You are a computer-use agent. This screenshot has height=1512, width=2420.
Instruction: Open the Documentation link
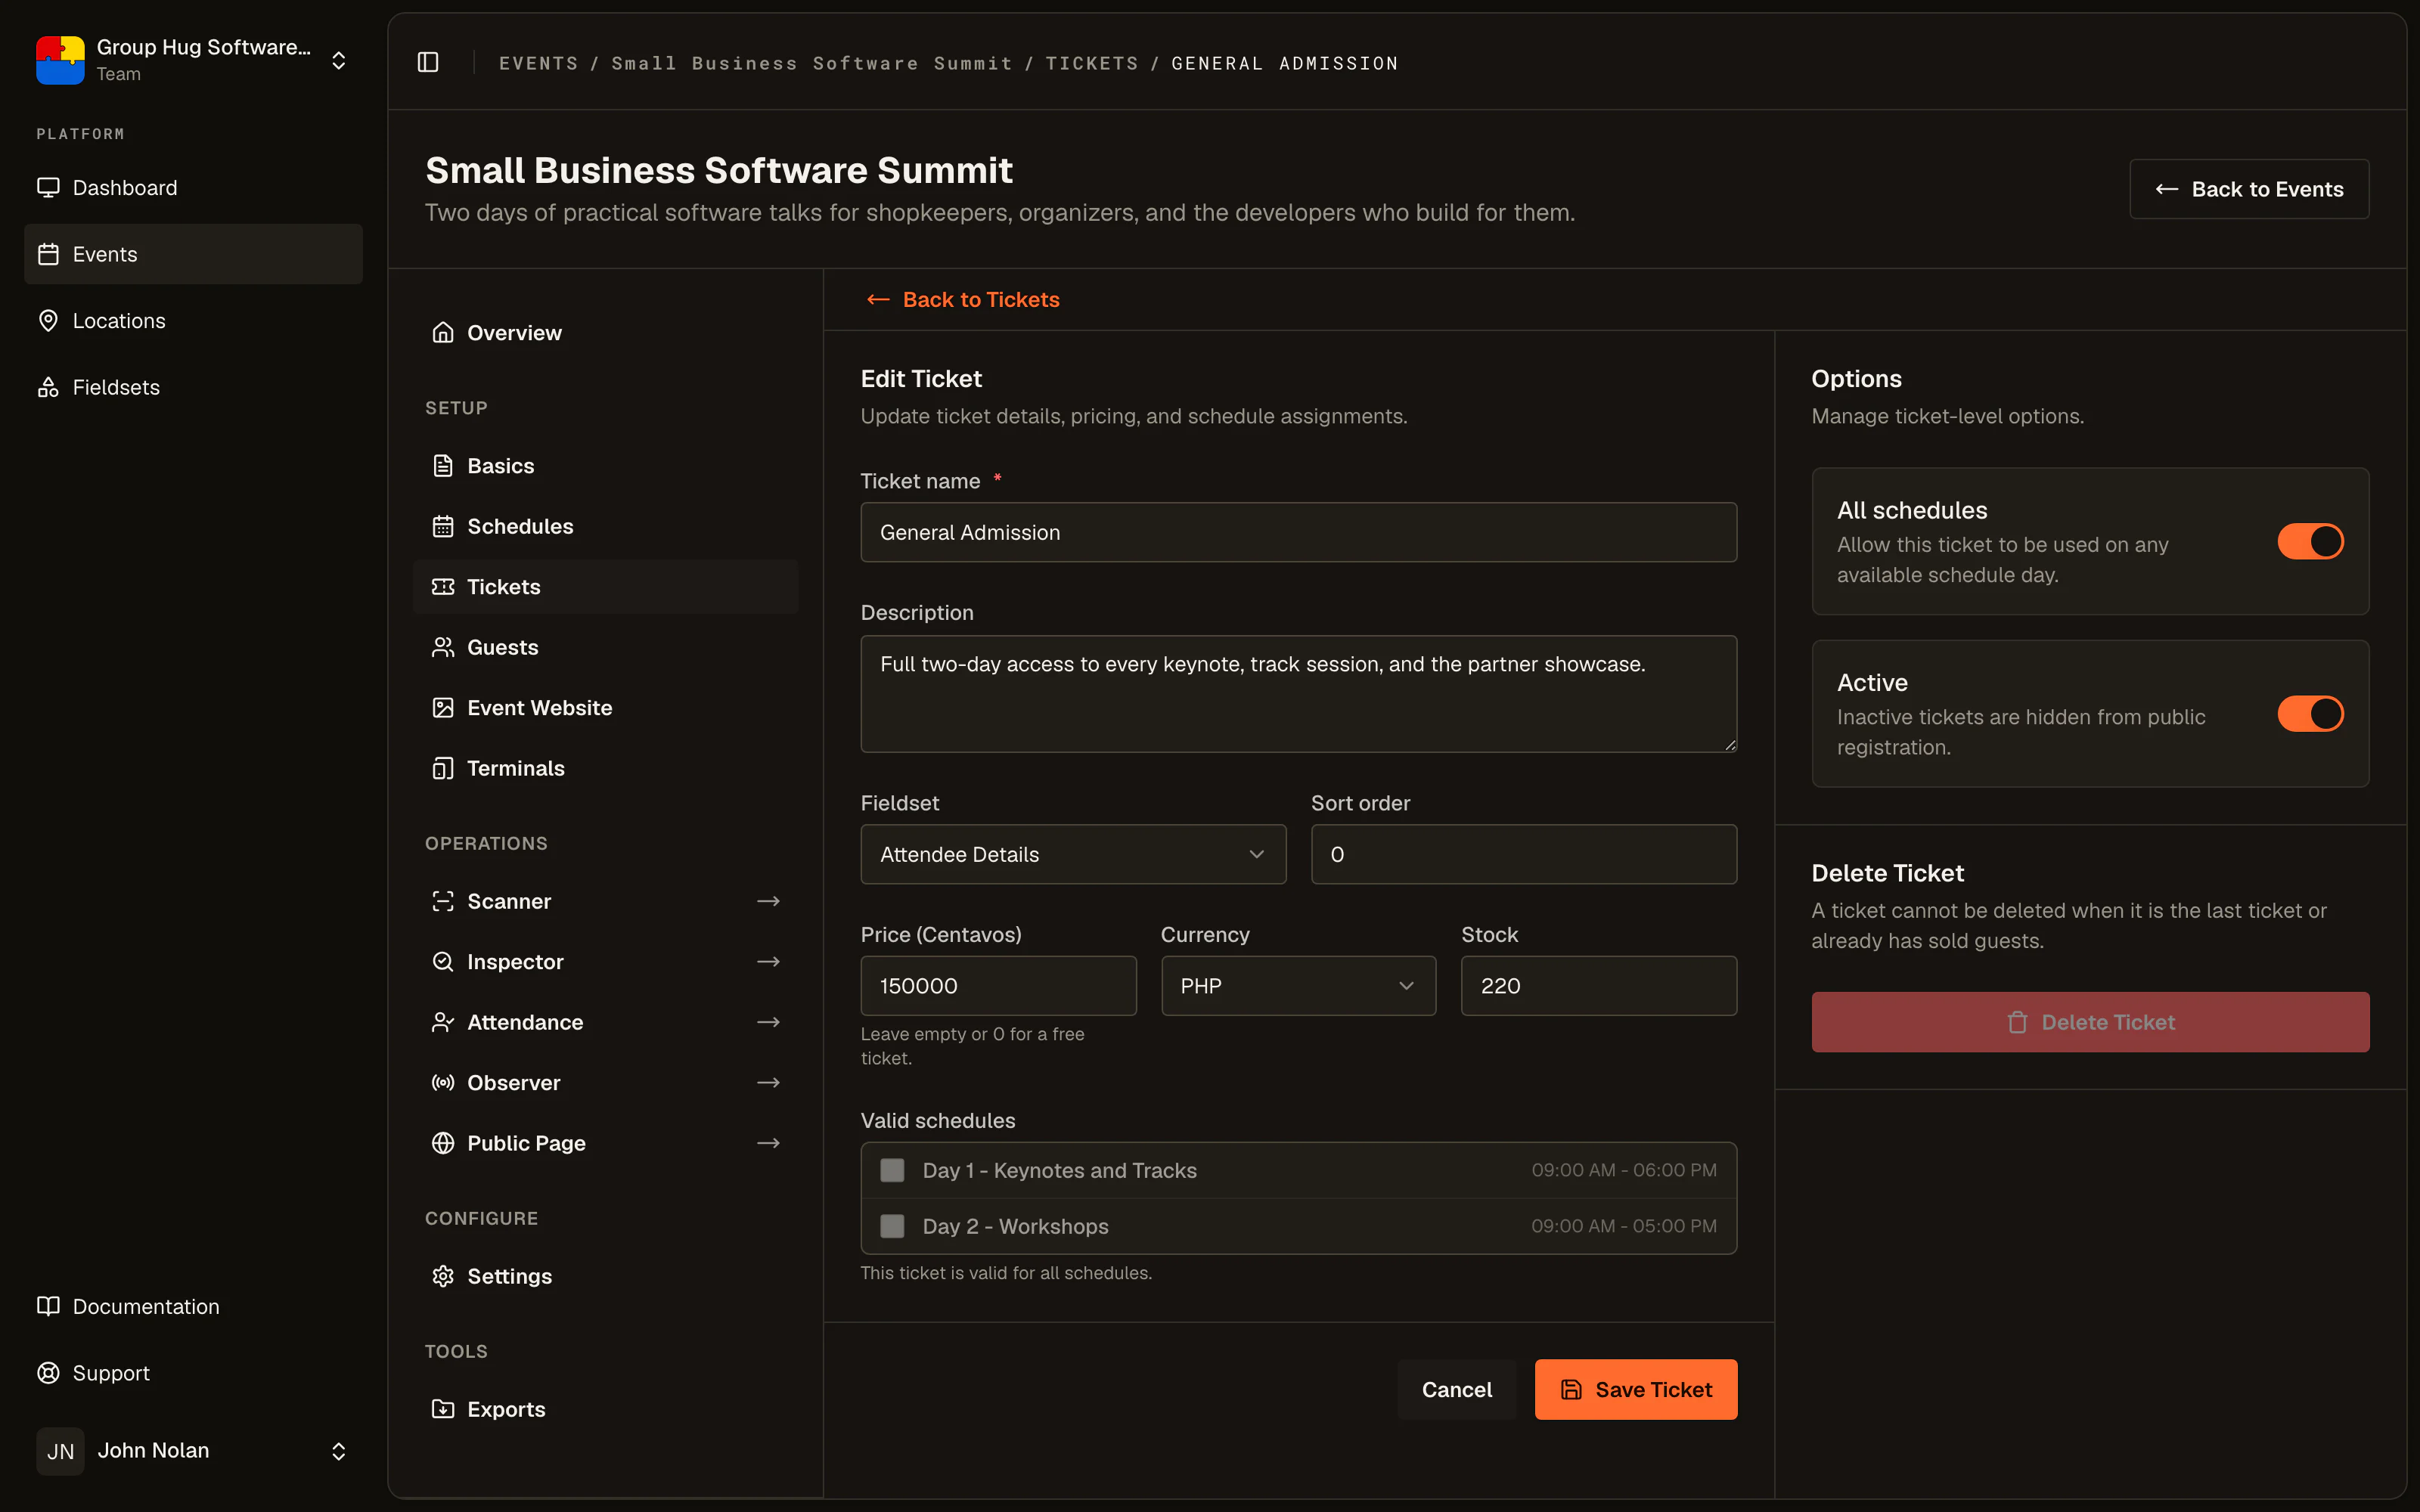point(193,1306)
